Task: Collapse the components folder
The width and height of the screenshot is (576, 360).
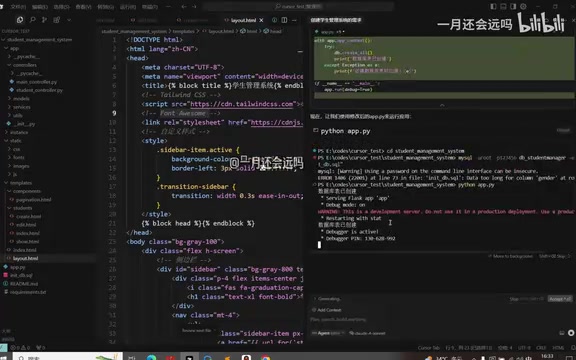Action: click(26, 191)
